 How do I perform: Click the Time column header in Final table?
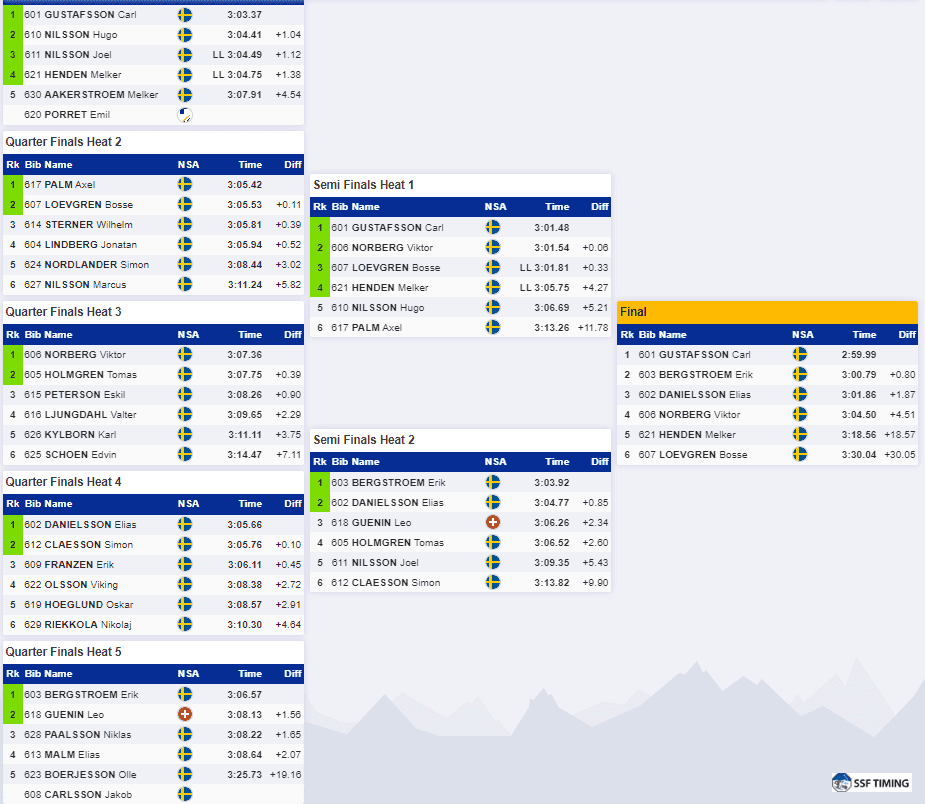(x=864, y=334)
